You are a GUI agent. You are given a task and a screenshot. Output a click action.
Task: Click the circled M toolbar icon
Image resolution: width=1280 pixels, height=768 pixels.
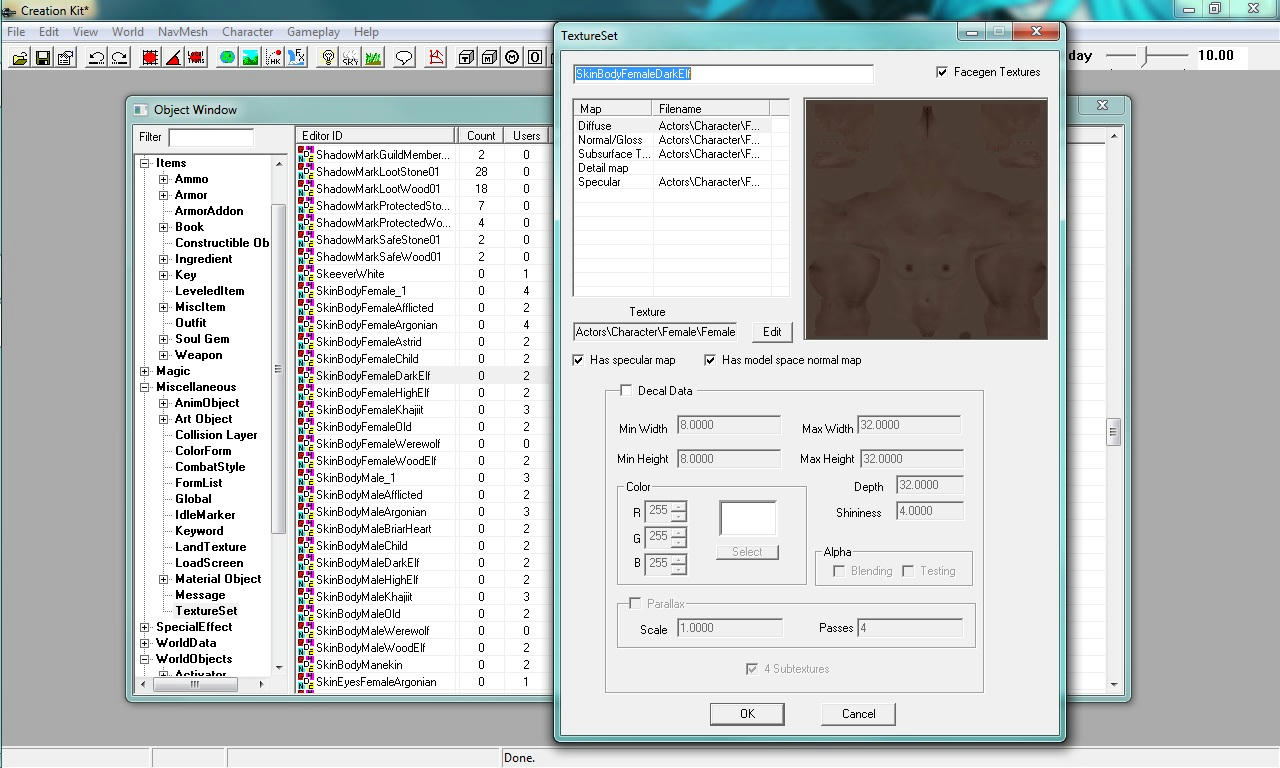(512, 58)
